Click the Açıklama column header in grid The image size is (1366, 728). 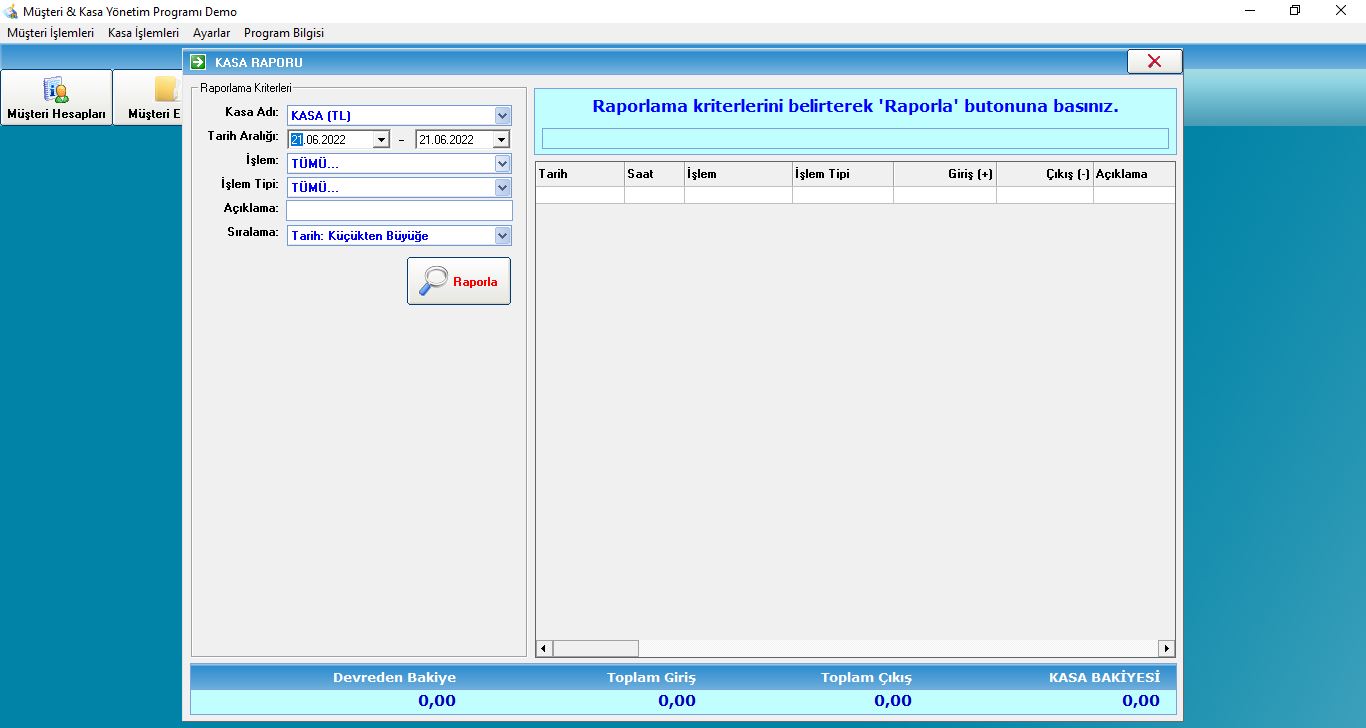[x=1134, y=174]
